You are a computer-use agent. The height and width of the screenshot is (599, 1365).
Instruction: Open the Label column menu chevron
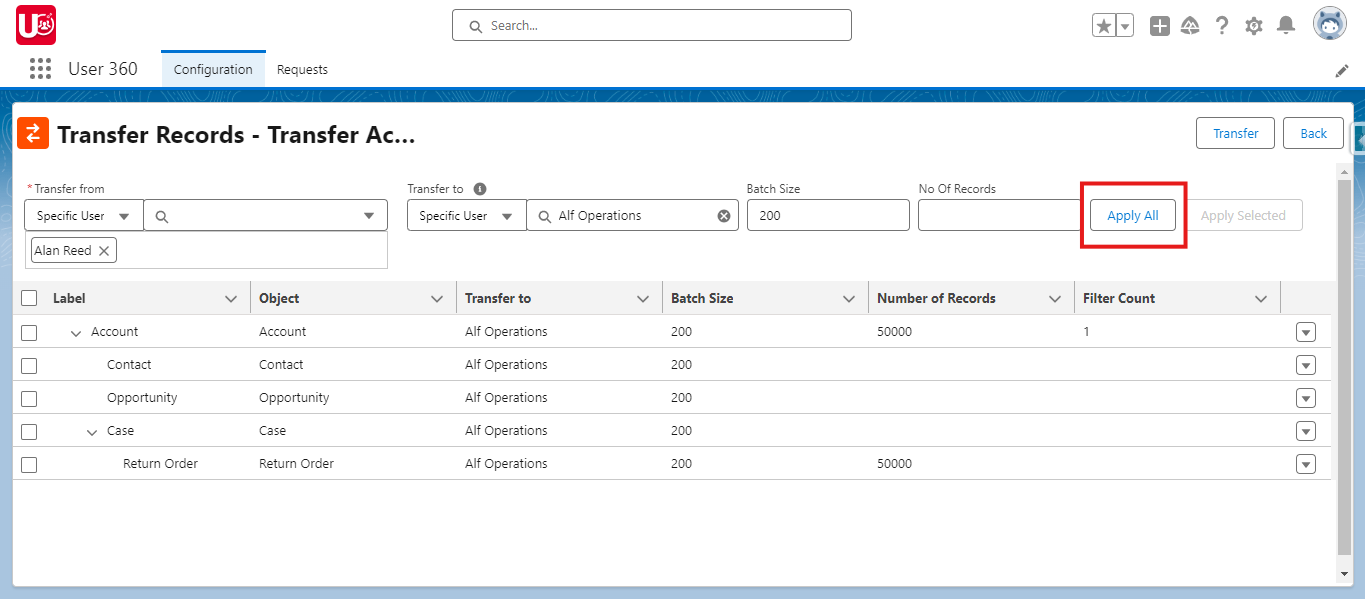[x=231, y=299]
